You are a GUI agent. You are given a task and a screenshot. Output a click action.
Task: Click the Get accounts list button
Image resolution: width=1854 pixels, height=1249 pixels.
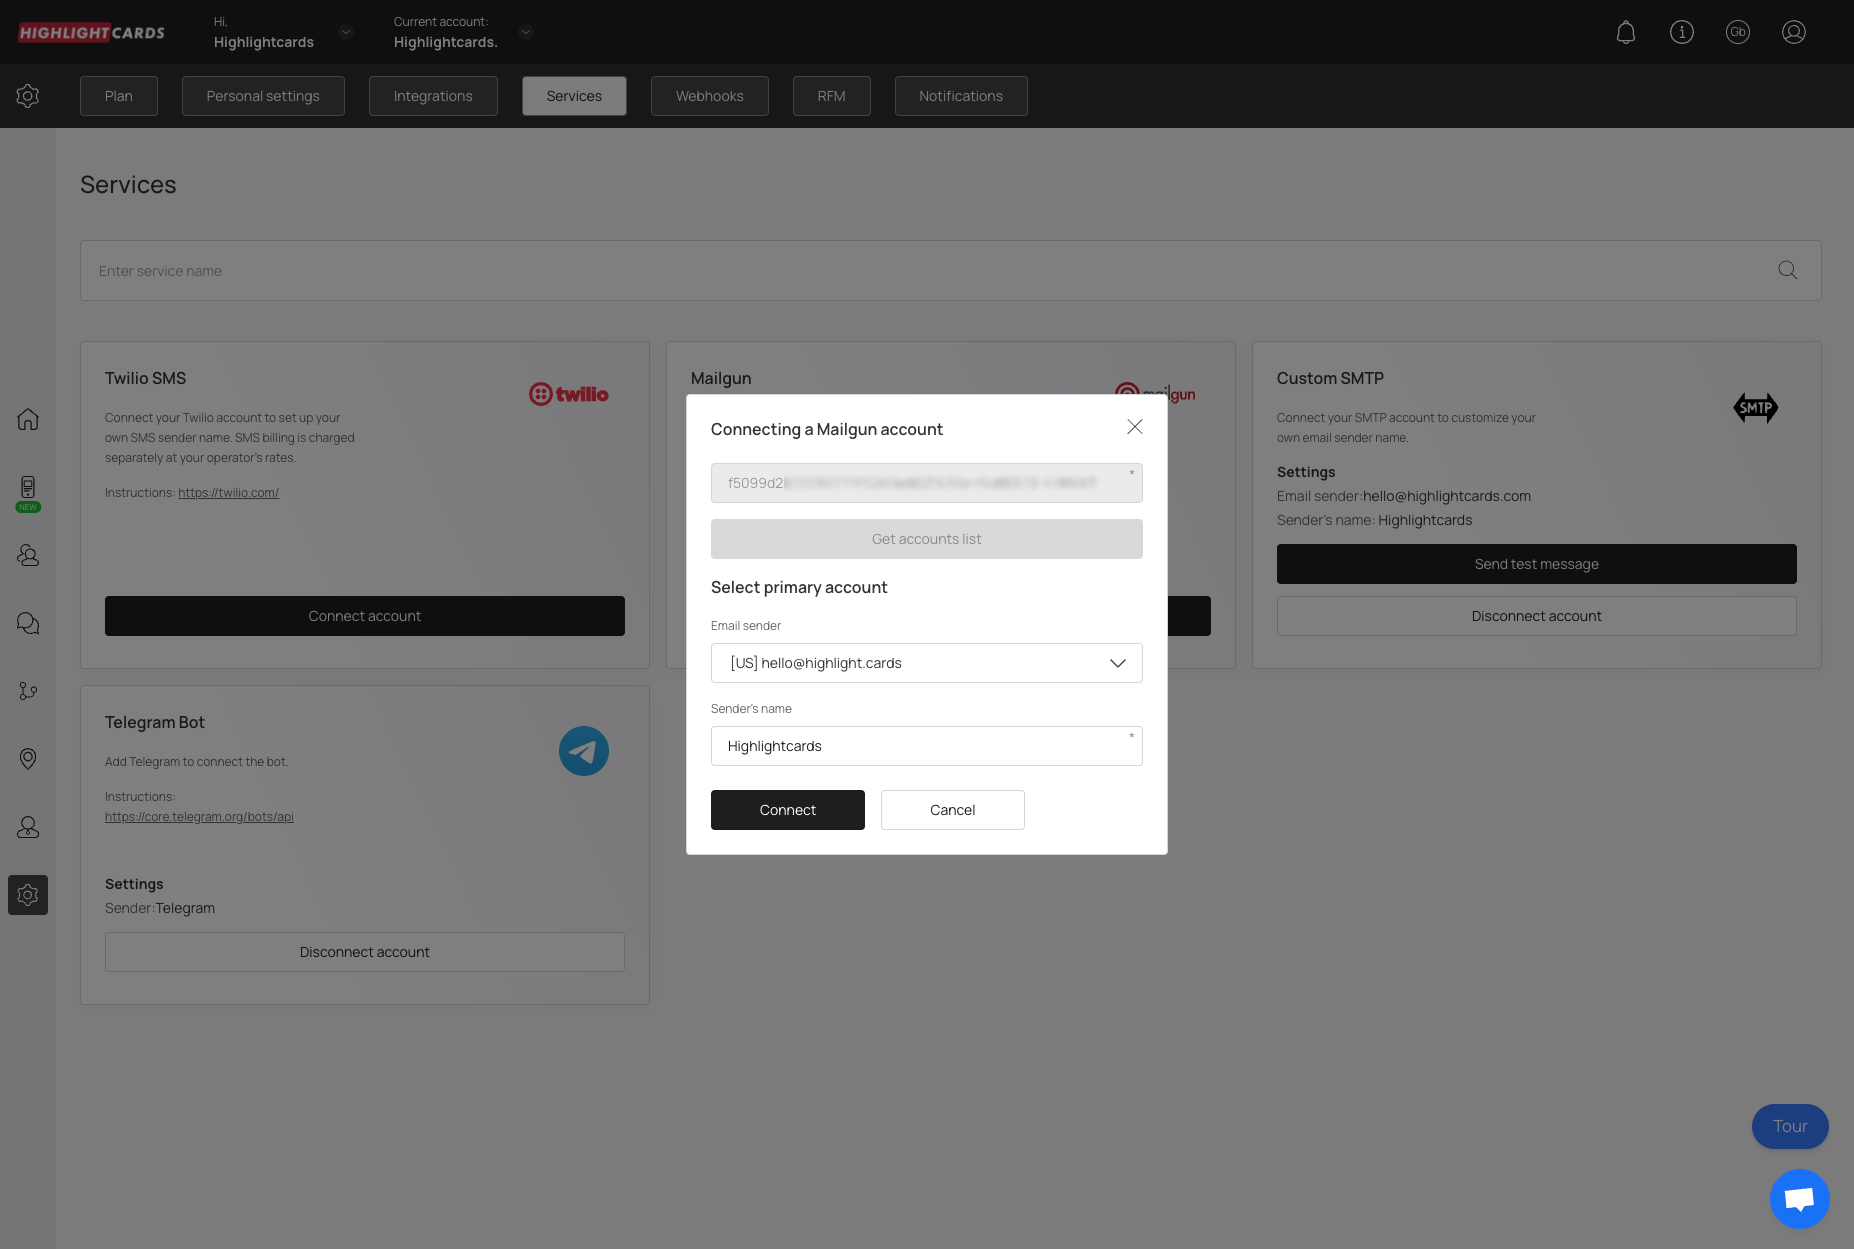click(x=926, y=539)
